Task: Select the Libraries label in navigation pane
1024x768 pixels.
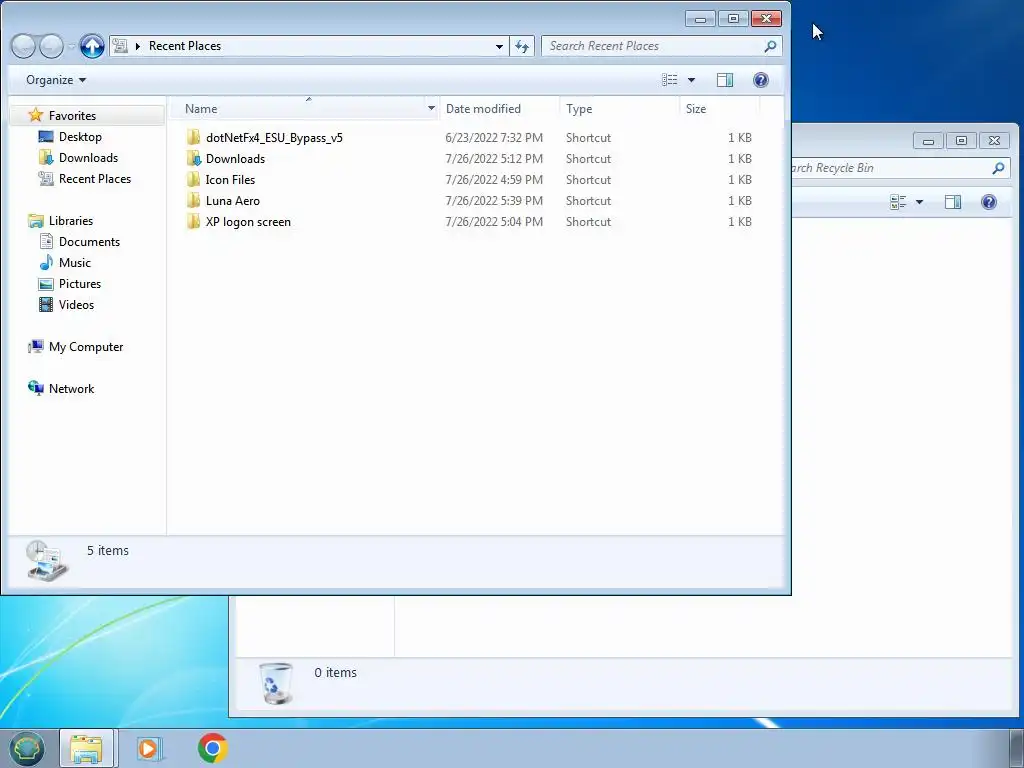Action: coord(71,221)
